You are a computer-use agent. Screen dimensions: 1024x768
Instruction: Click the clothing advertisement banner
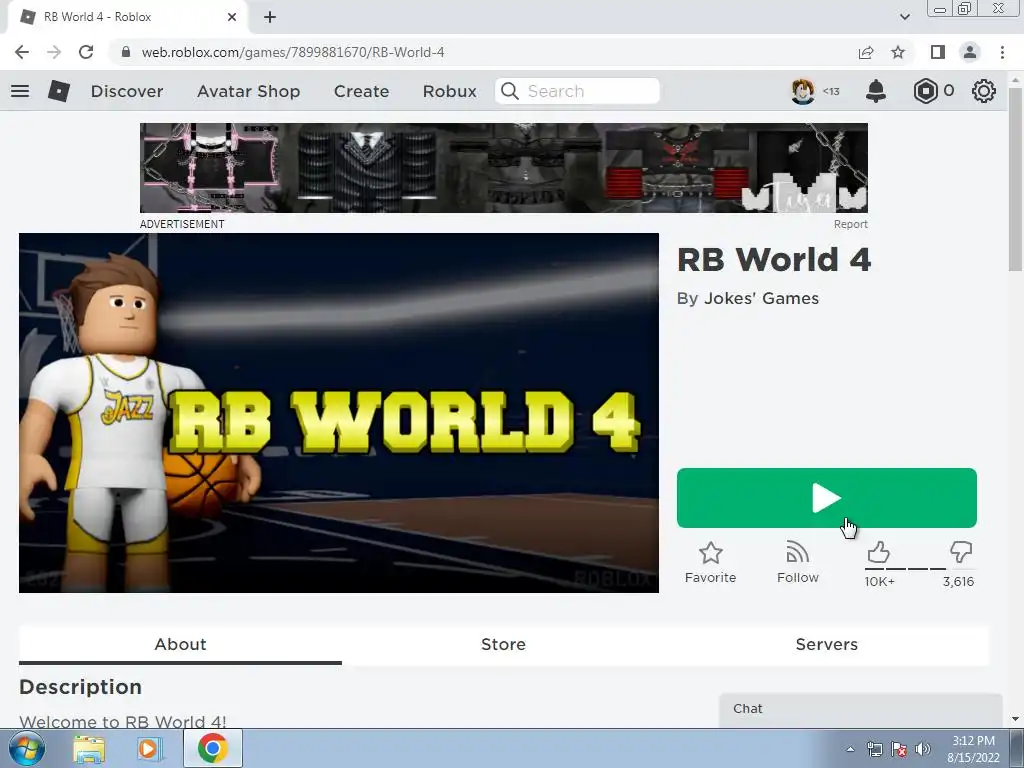(x=504, y=168)
